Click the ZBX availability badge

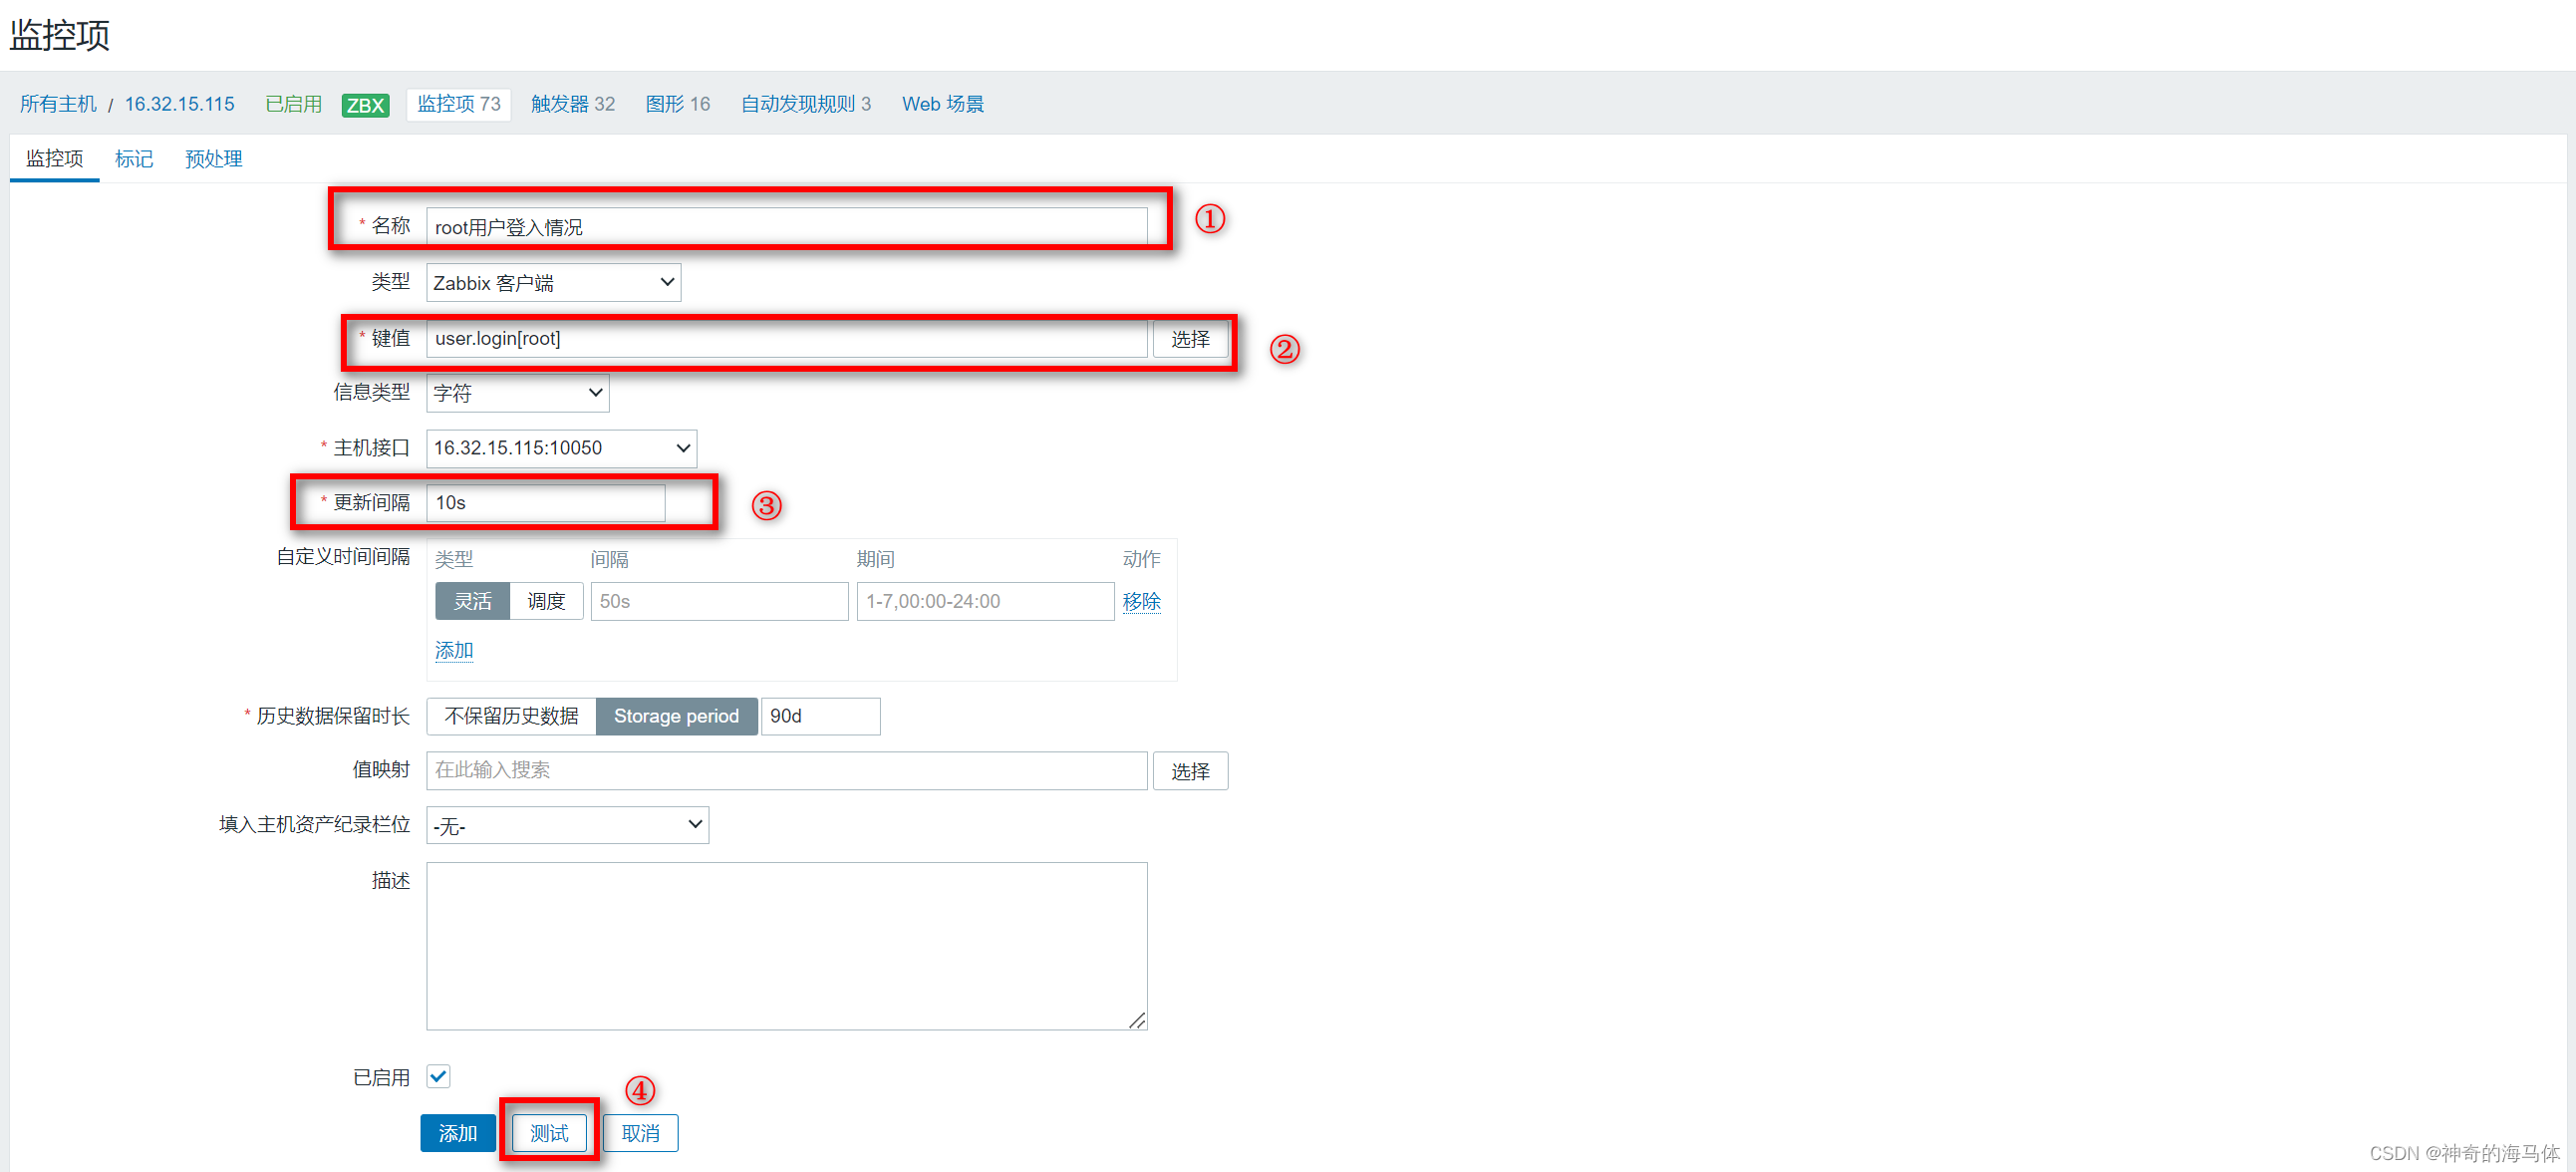coord(365,105)
